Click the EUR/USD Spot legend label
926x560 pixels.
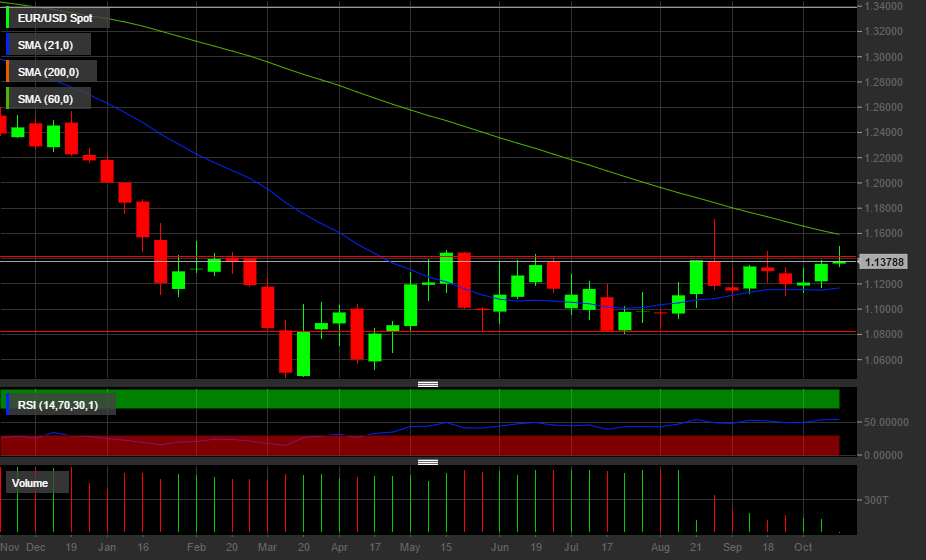(55, 18)
